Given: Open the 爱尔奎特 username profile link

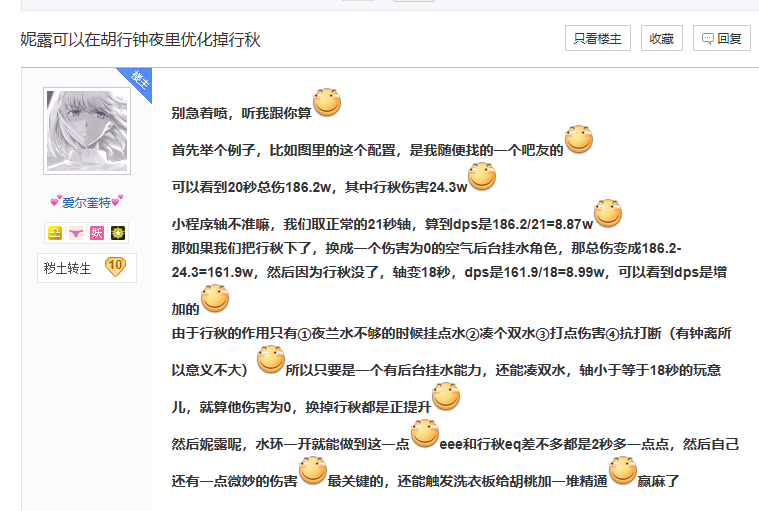Looking at the screenshot, I should tap(87, 202).
